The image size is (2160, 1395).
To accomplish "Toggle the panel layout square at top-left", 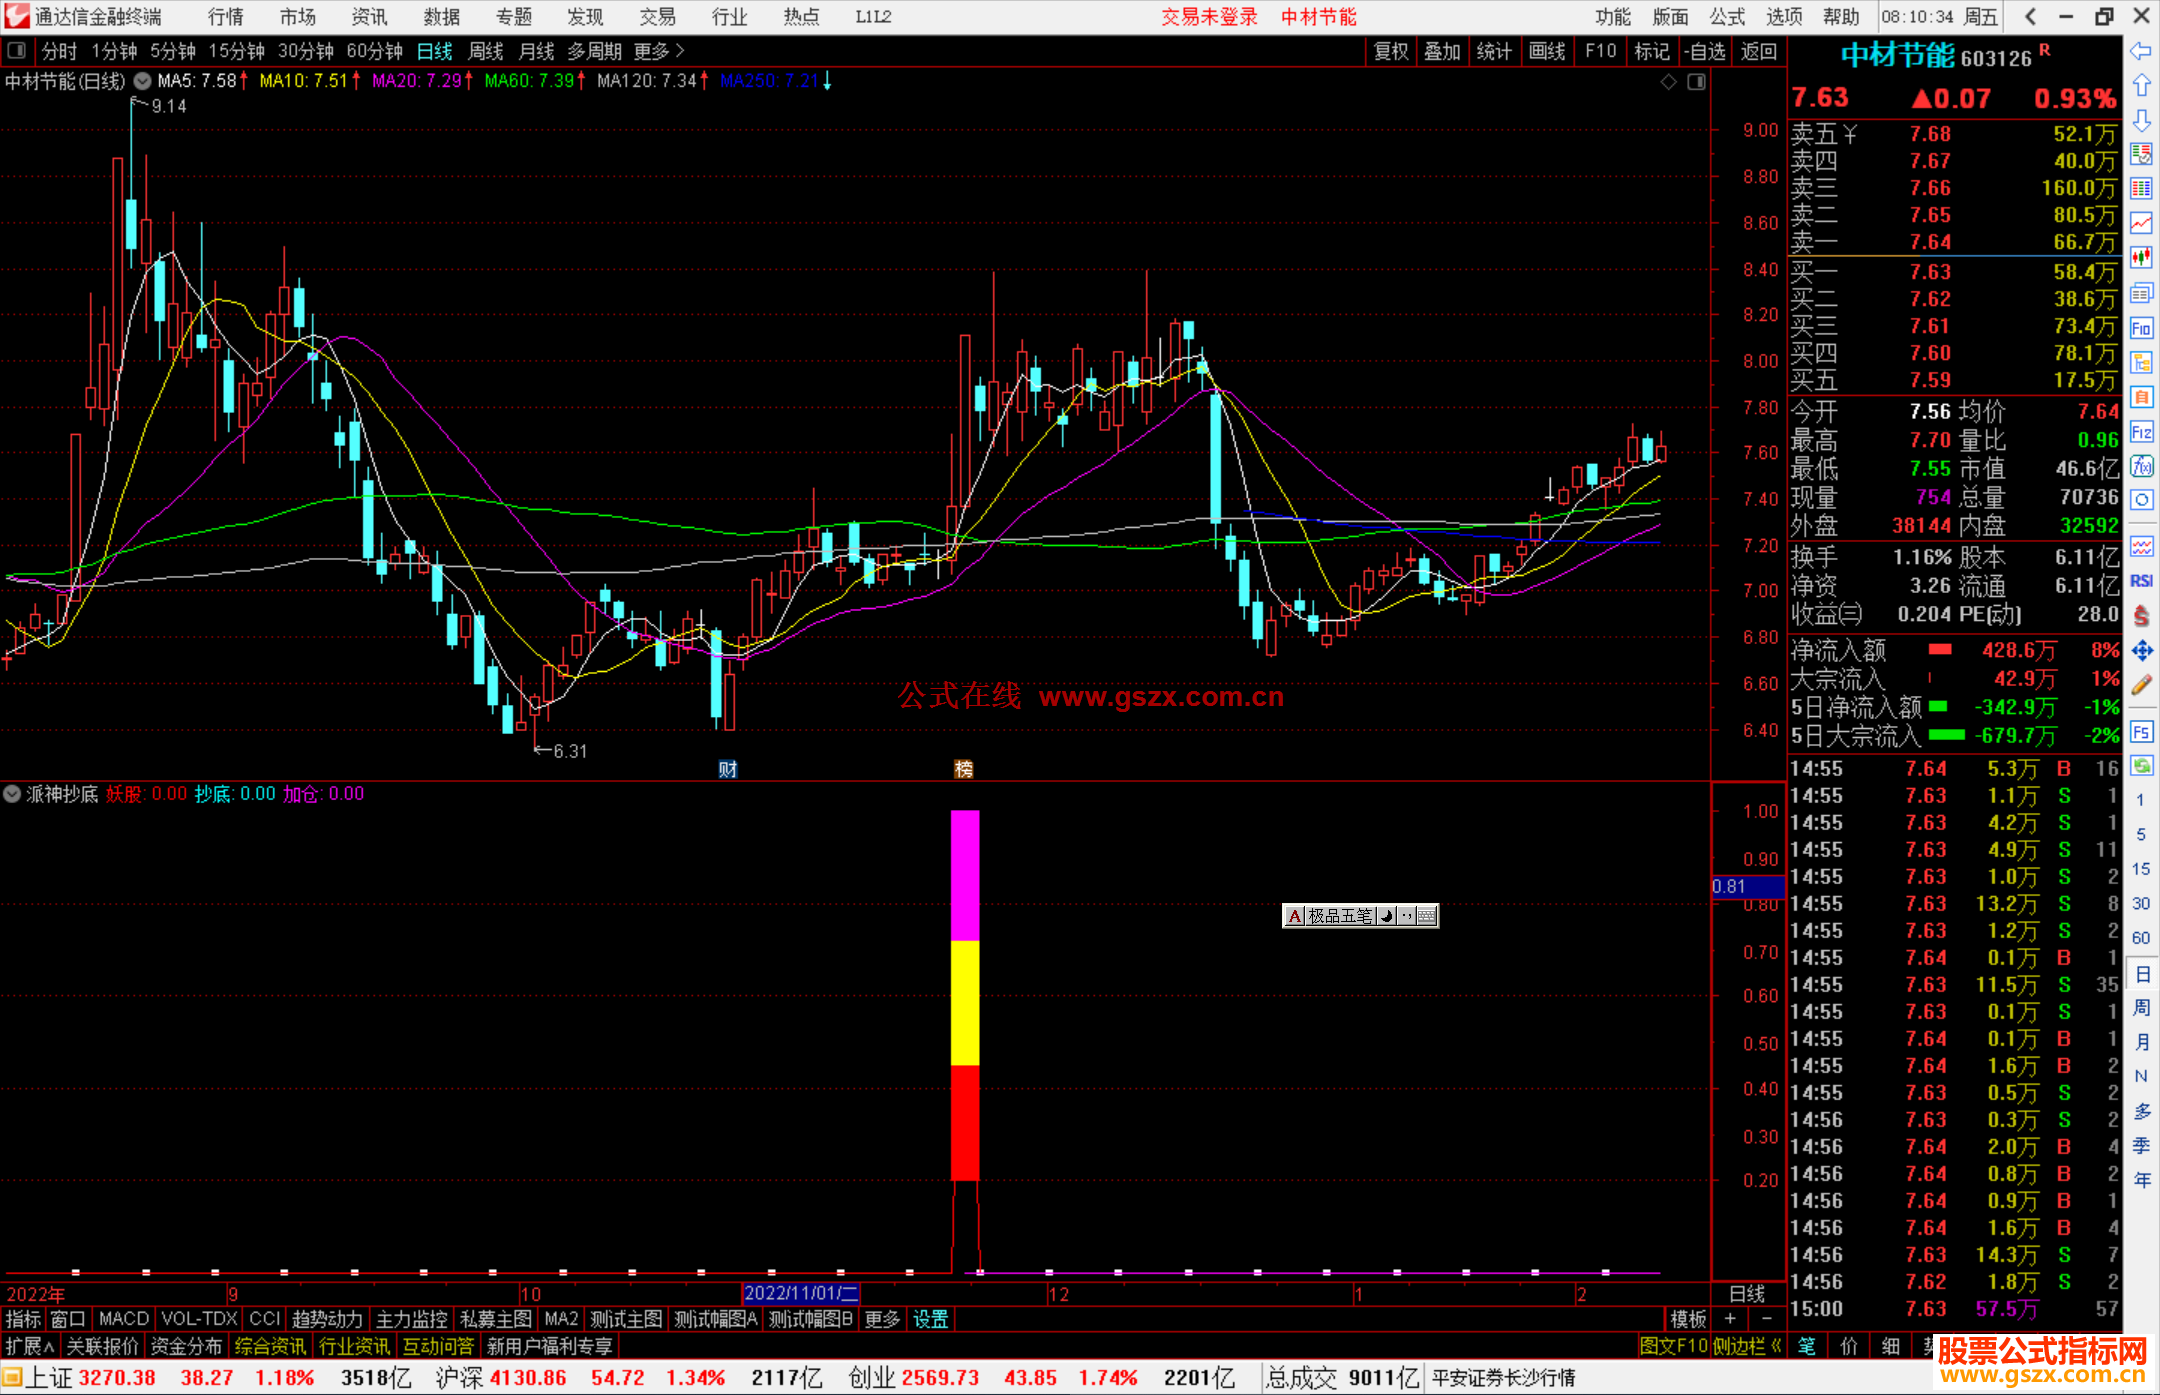I will click(x=17, y=50).
